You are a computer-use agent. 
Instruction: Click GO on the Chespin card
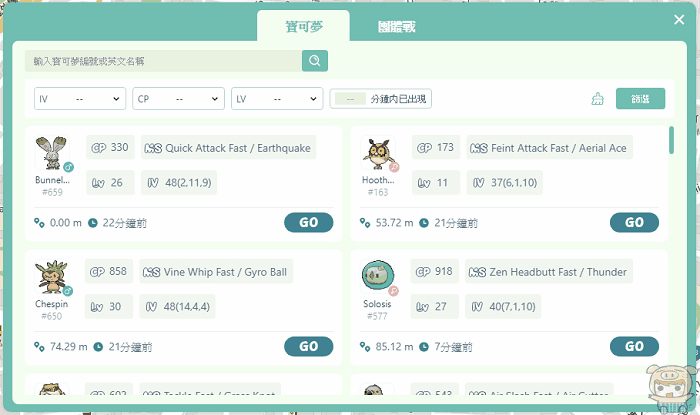(308, 346)
